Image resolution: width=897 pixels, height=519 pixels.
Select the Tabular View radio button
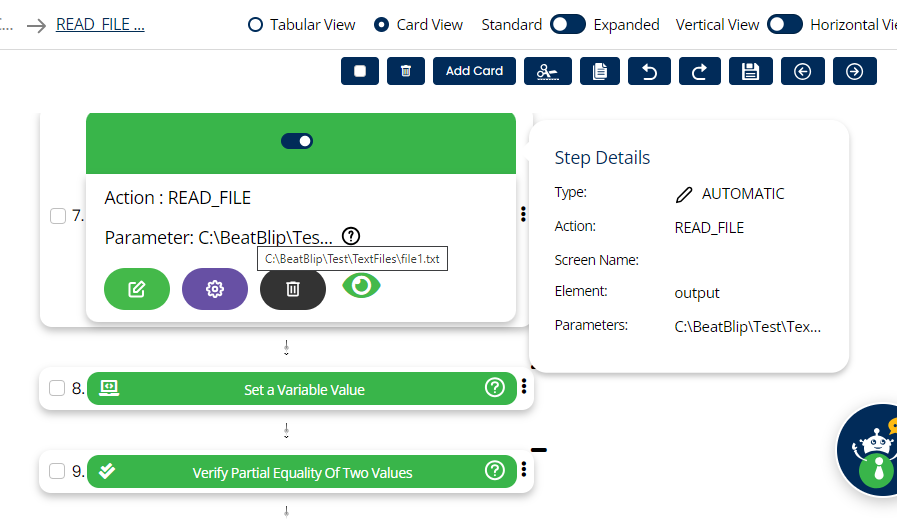[255, 24]
